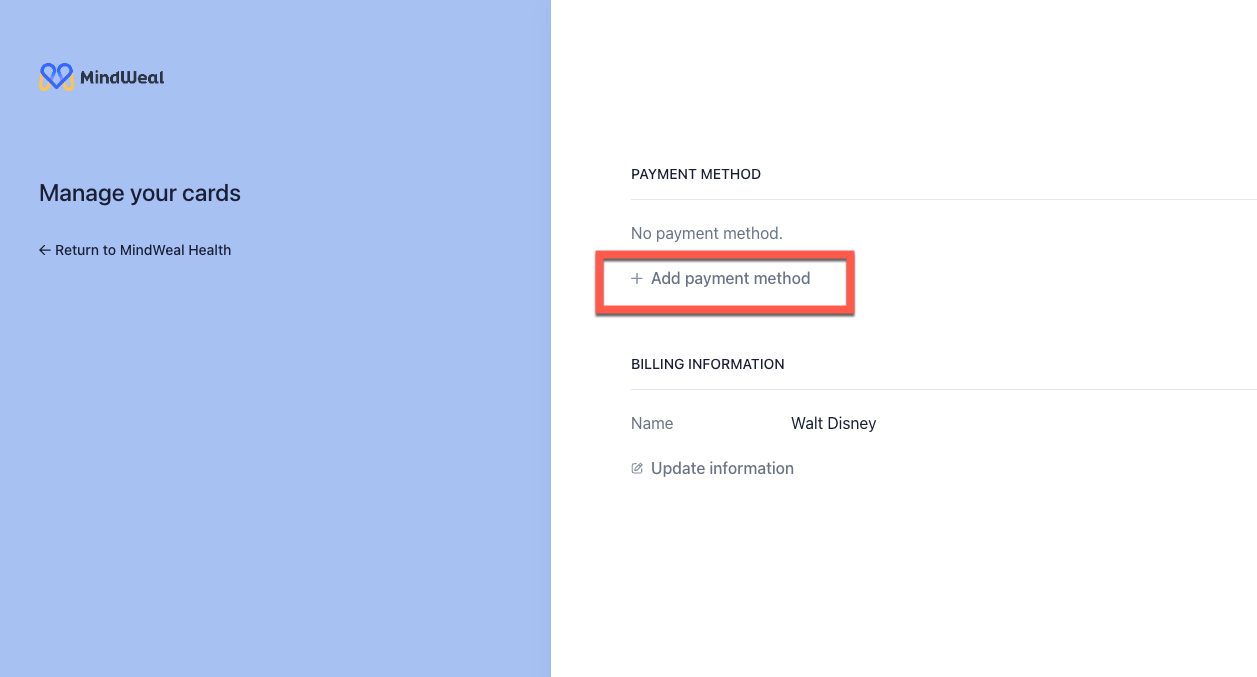Click the Name label in billing details
The height and width of the screenshot is (677, 1257).
coord(652,423)
